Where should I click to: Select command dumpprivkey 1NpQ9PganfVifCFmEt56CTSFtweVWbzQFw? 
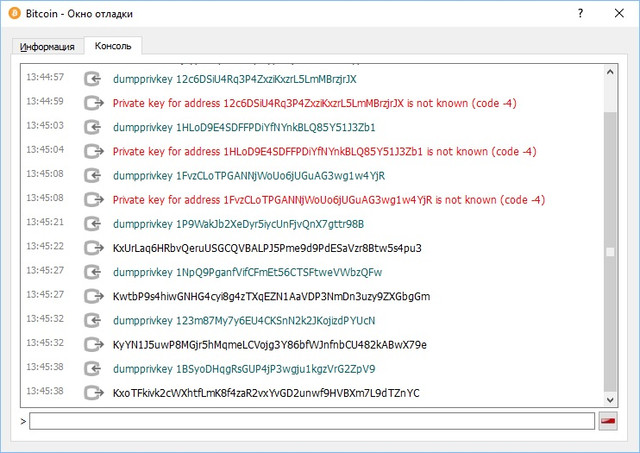(x=247, y=273)
